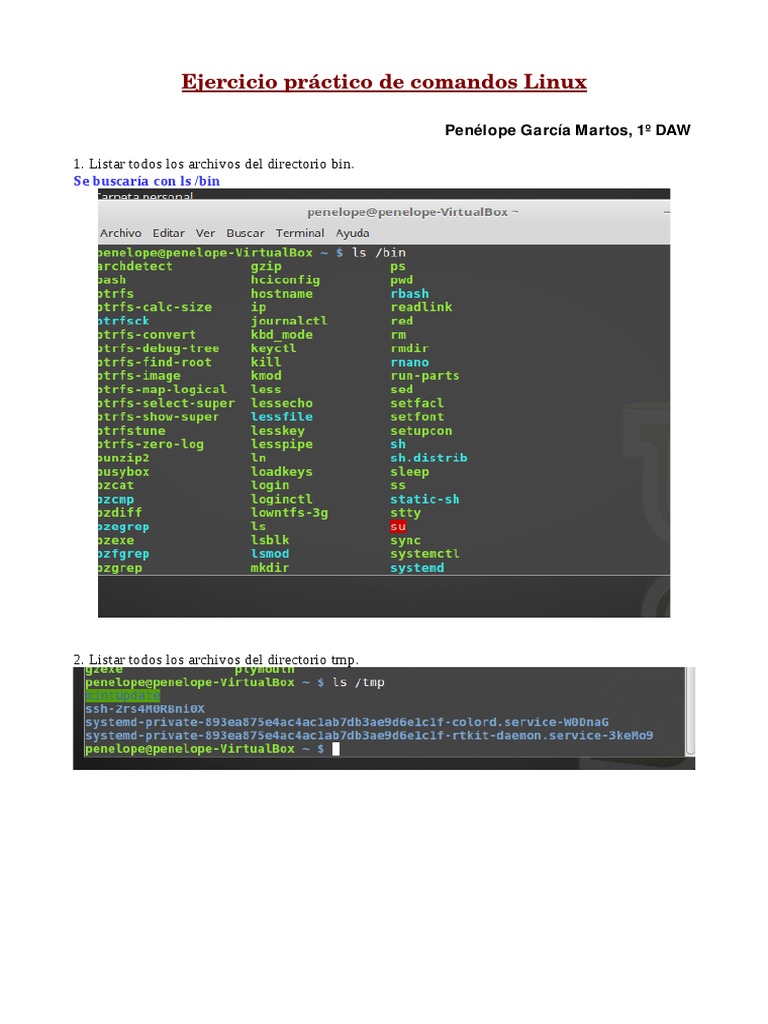Image resolution: width=768 pixels, height=1024 pixels.
Task: Select the 'static-sh' entry in the listing
Action: click(x=425, y=500)
